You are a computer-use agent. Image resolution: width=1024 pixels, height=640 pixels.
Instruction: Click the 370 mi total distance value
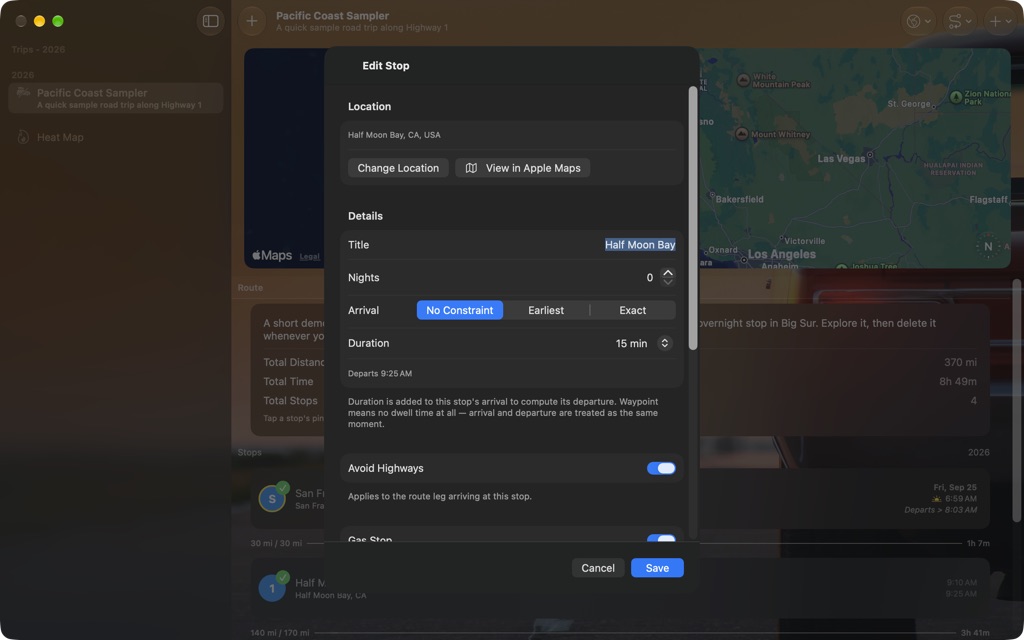point(960,362)
